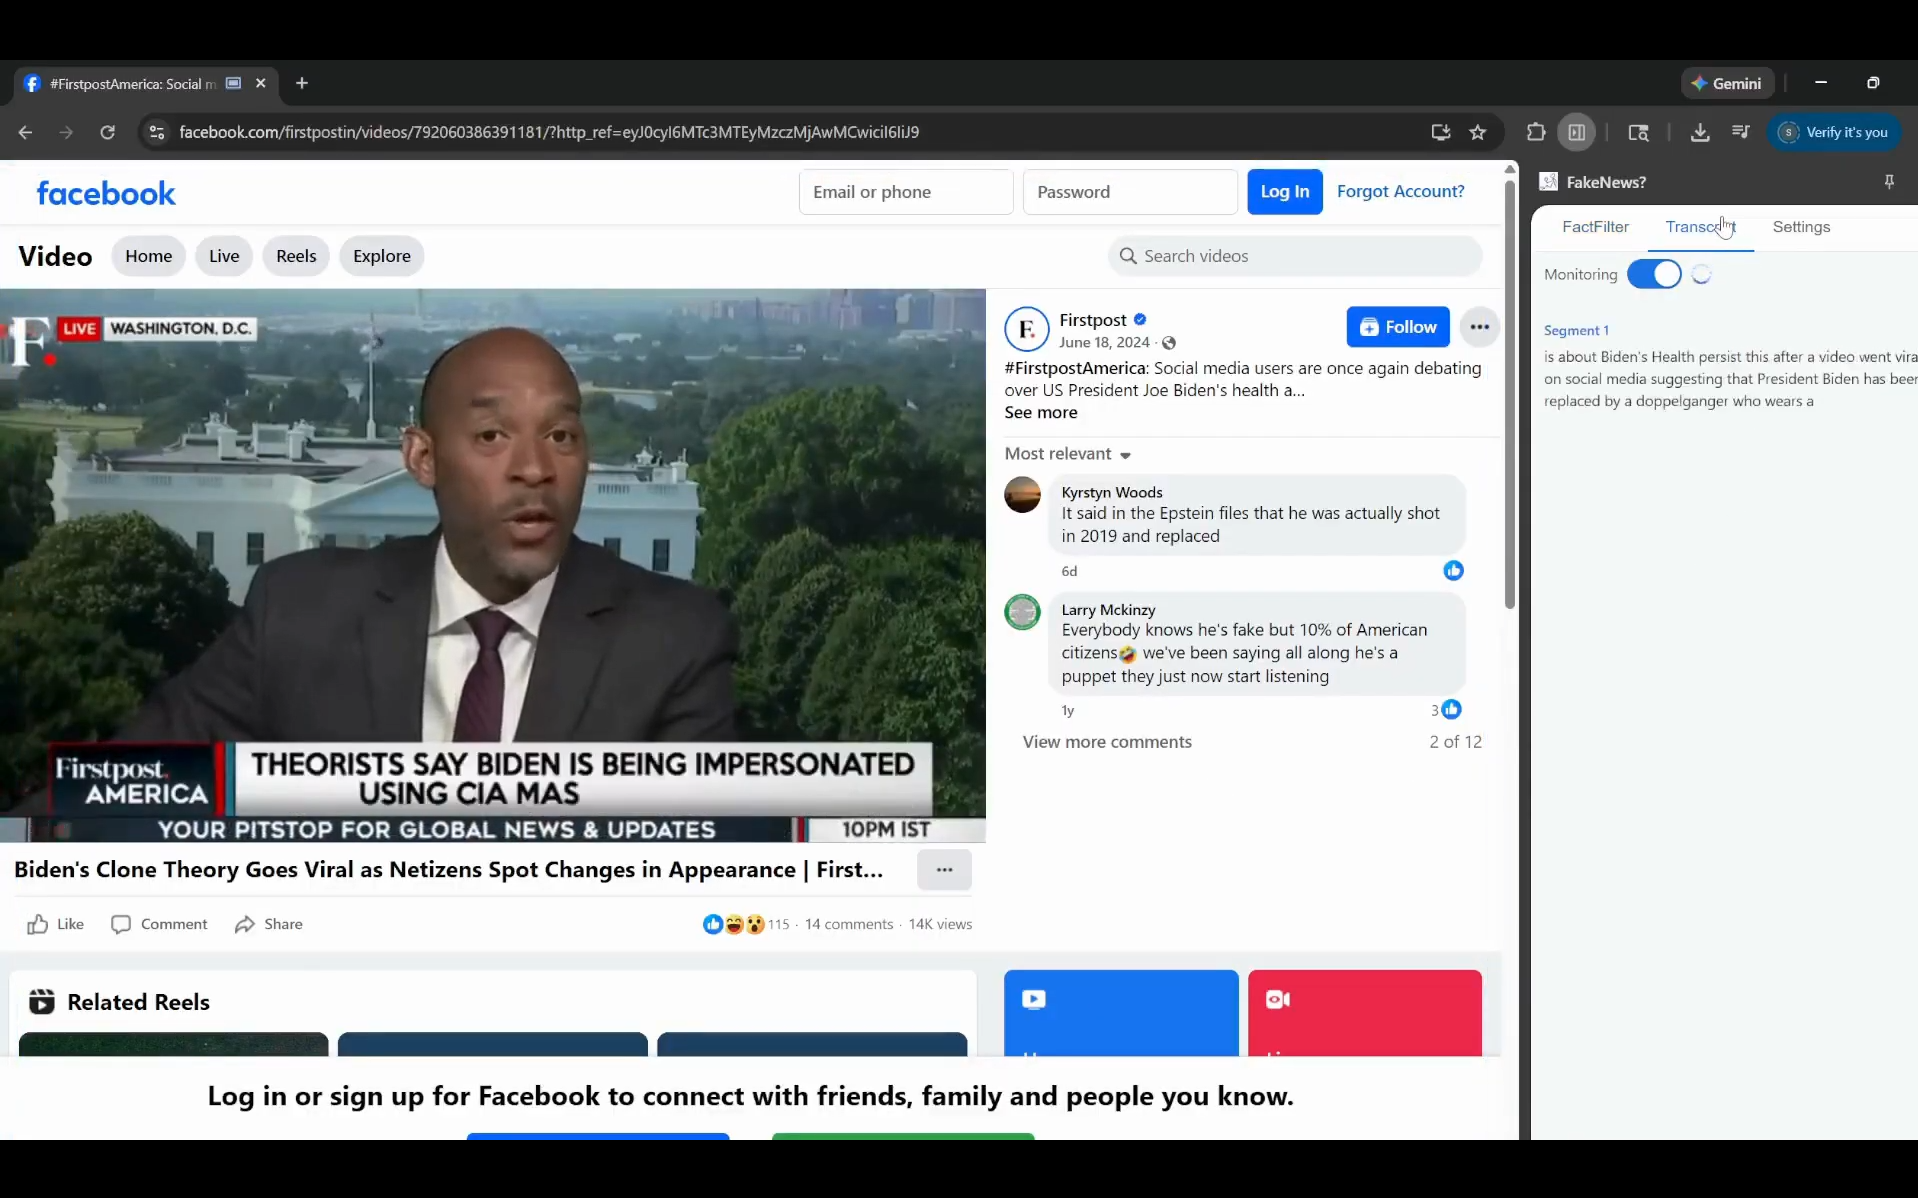This screenshot has width=1918, height=1198.
Task: Switch to the Reels tab
Action: 296,256
